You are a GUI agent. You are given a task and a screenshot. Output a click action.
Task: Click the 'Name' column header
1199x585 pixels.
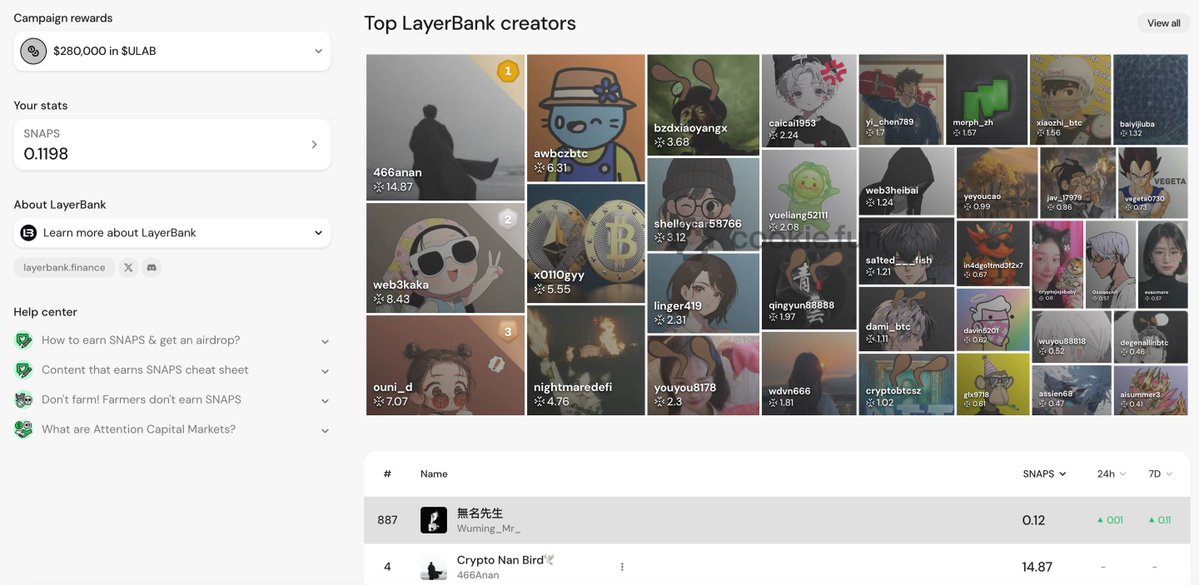click(434, 474)
